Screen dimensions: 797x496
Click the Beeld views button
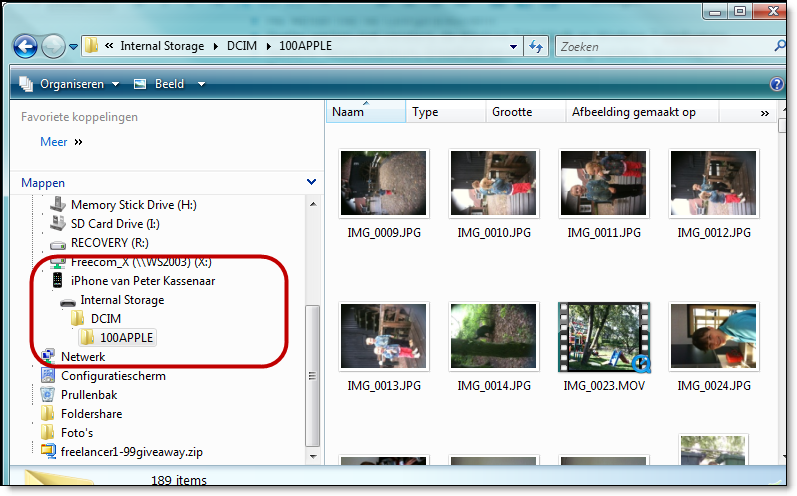[x=159, y=84]
